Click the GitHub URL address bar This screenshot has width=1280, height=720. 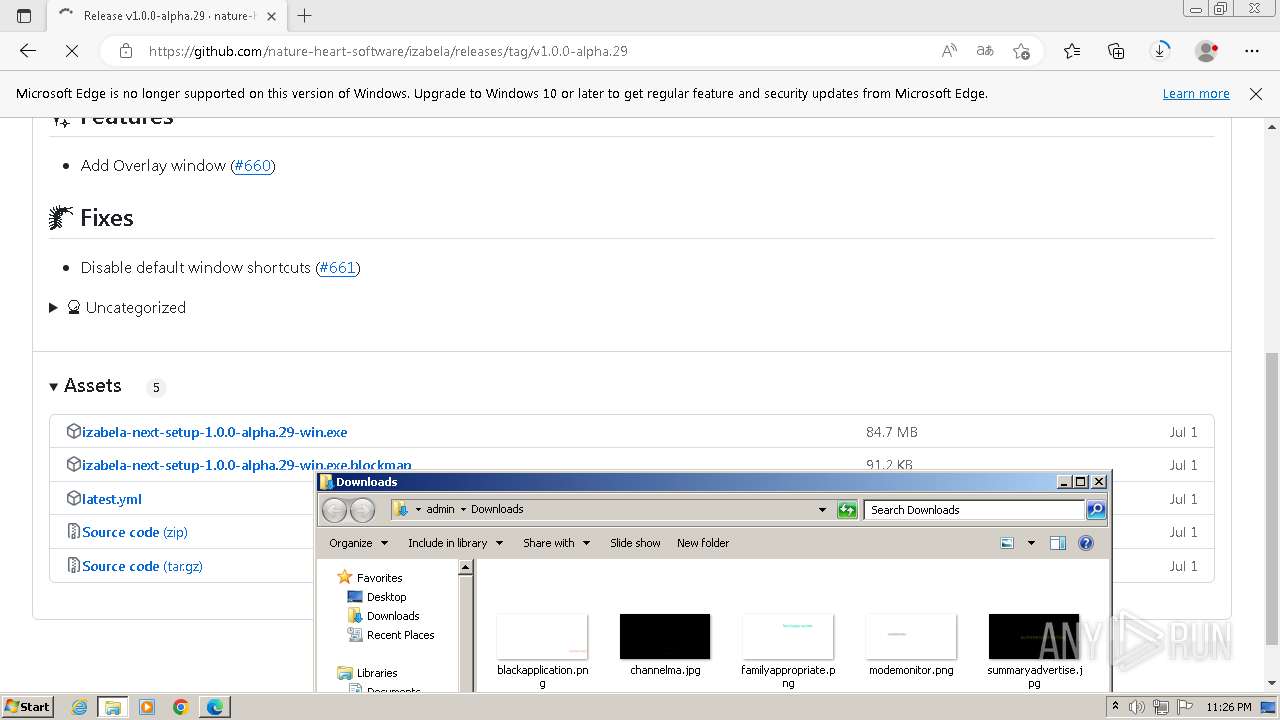tap(388, 51)
